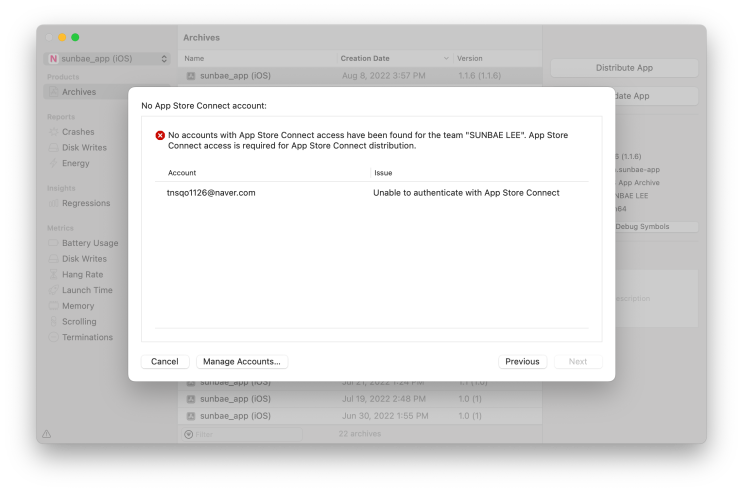Click the Hang Rate hourglass icon
743x492 pixels.
click(54, 274)
